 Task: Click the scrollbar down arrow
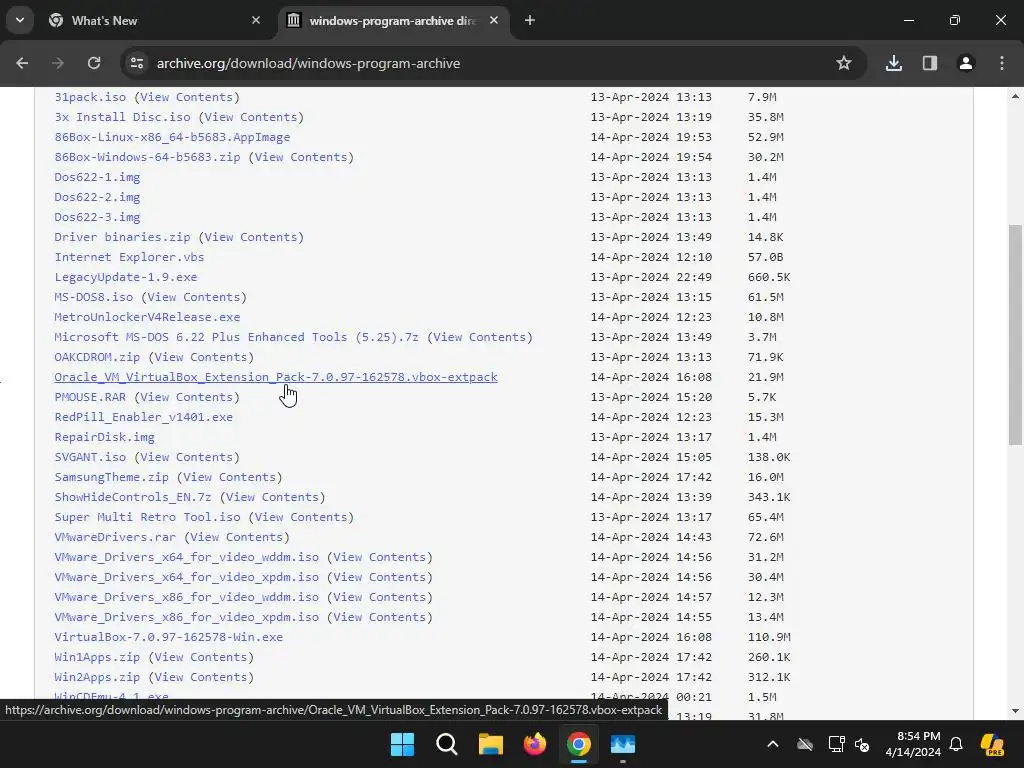[x=1015, y=711]
